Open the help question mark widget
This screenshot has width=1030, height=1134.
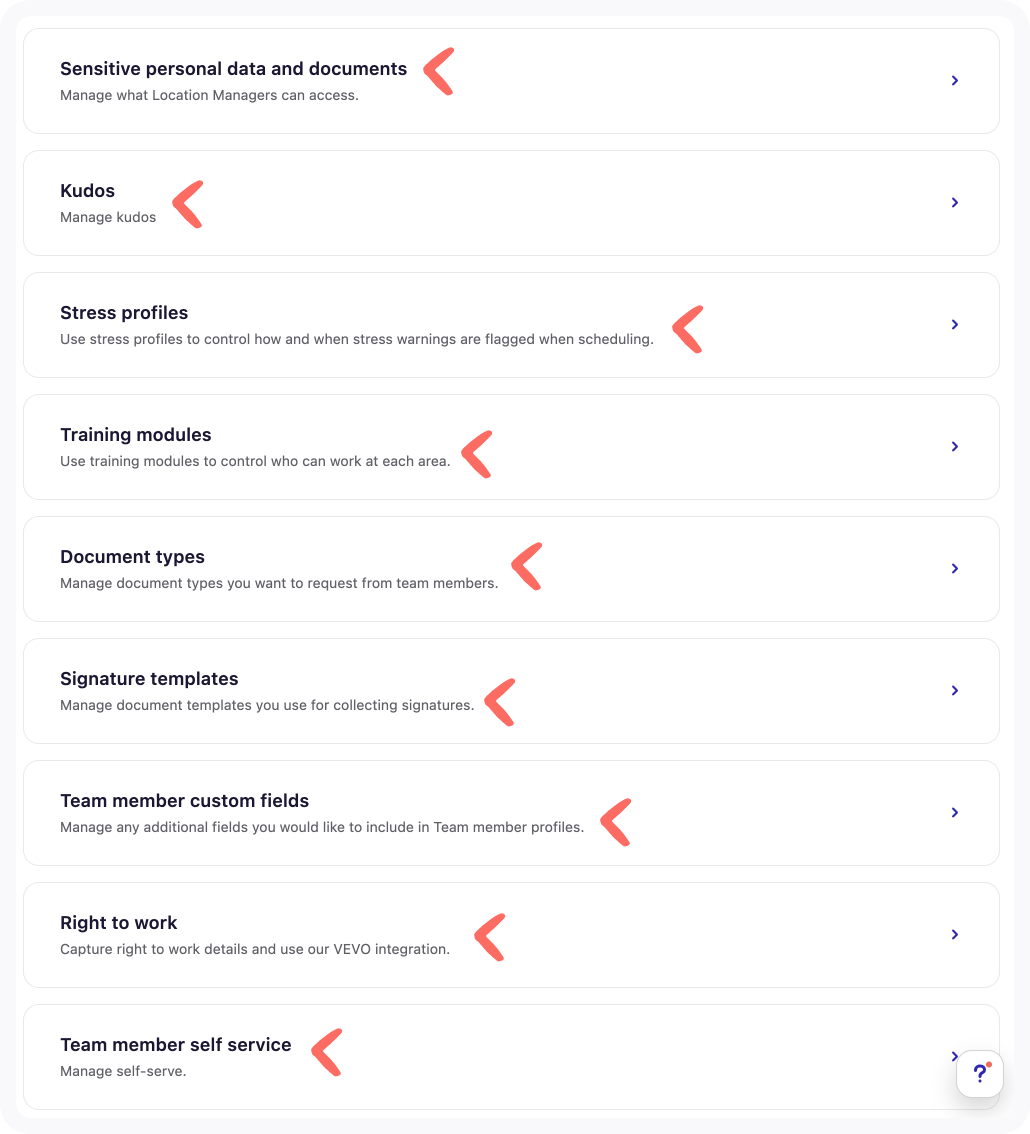[x=980, y=1074]
